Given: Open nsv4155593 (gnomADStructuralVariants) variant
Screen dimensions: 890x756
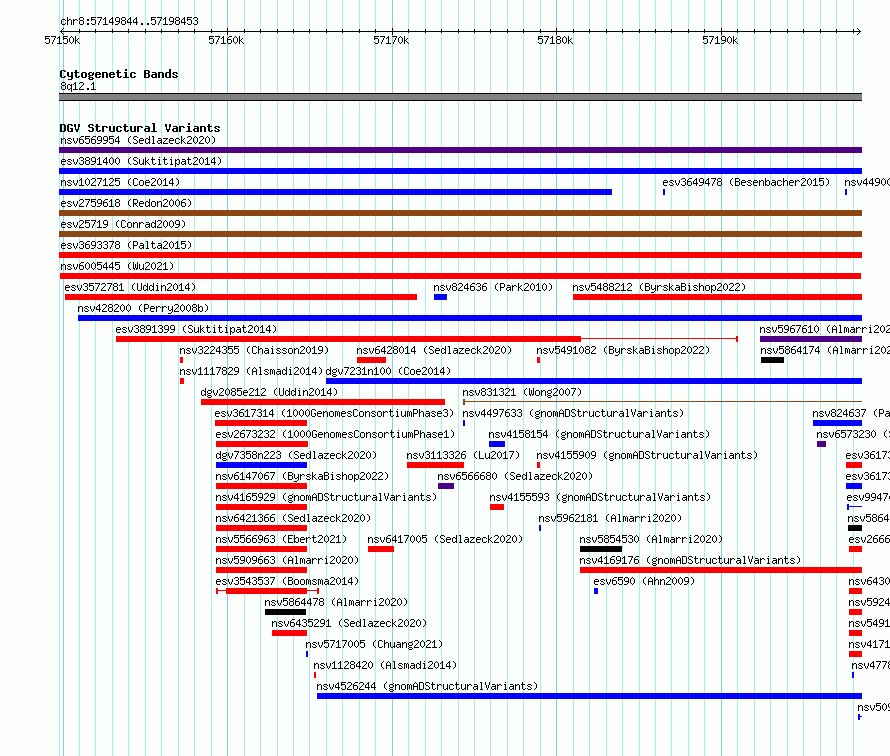Looking at the screenshot, I should point(600,497).
